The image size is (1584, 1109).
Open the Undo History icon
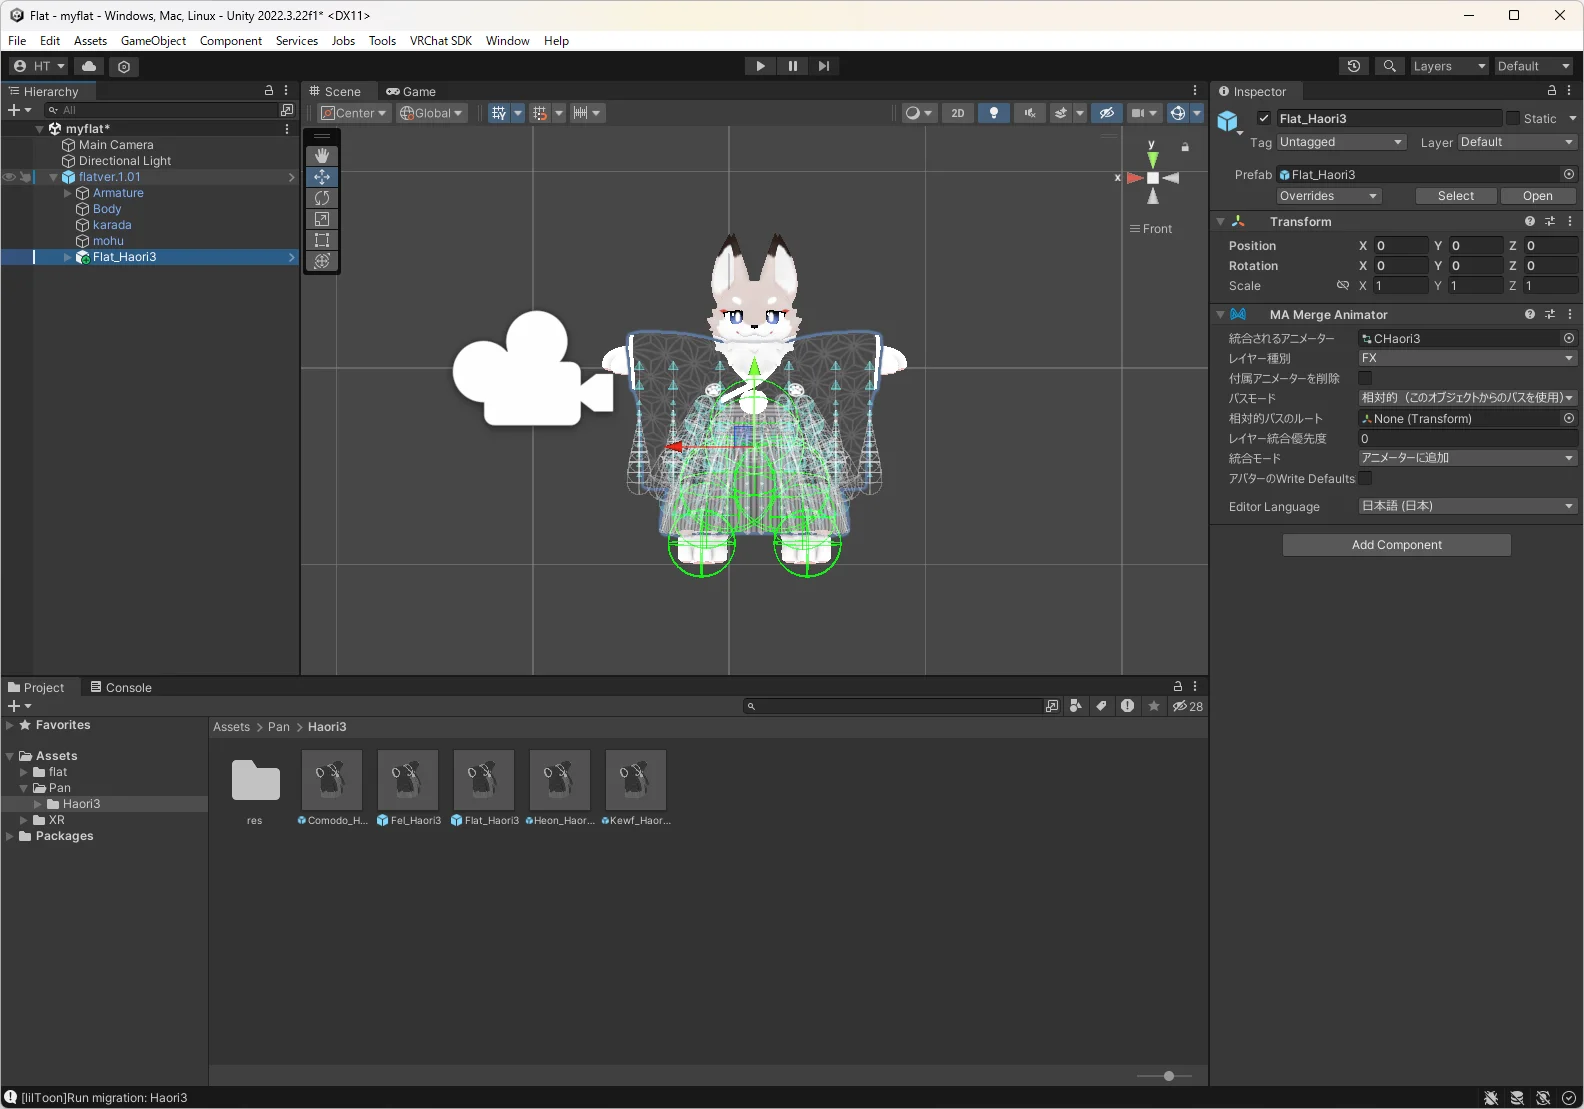point(1354,66)
